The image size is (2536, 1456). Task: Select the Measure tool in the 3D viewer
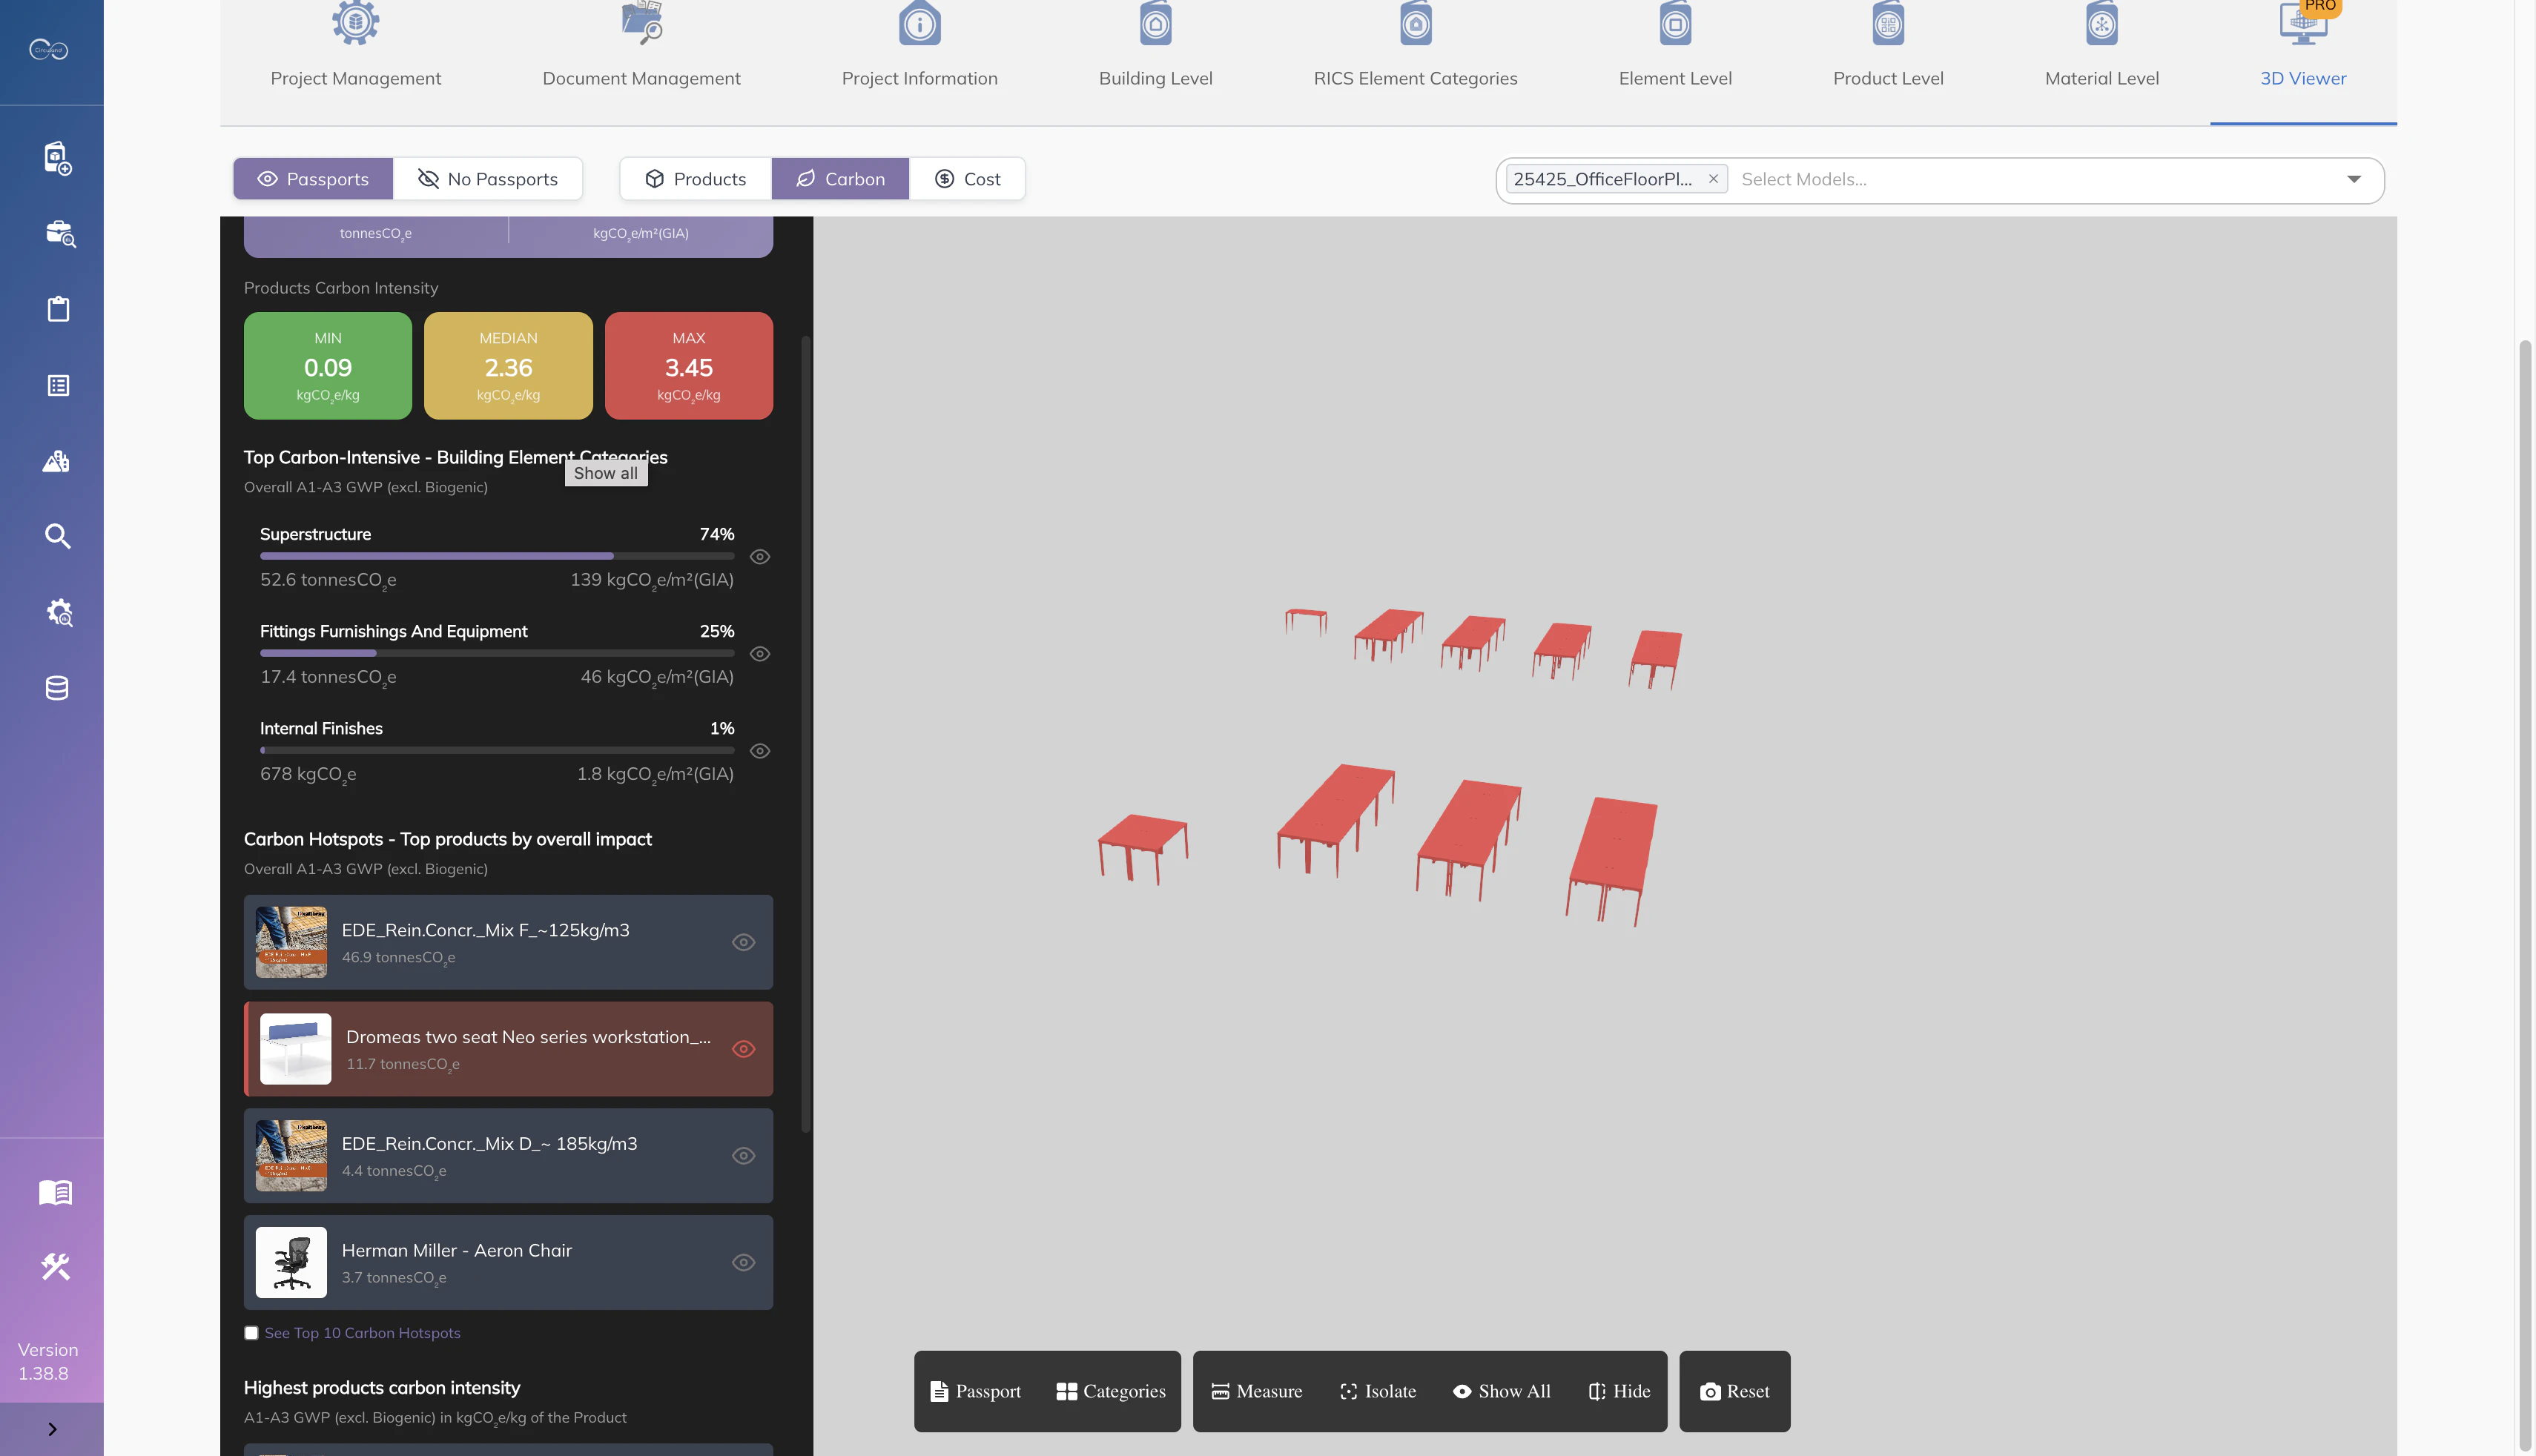coord(1257,1391)
